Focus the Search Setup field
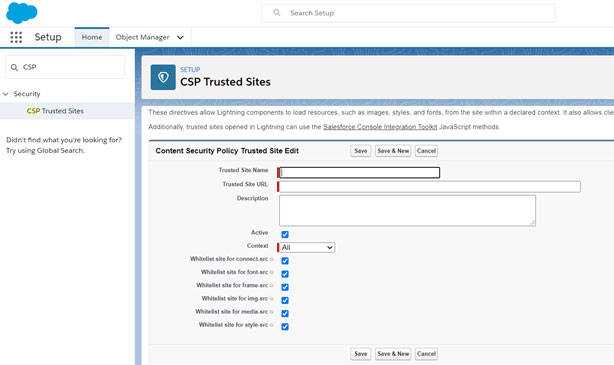This screenshot has height=365, width=614. (408, 13)
